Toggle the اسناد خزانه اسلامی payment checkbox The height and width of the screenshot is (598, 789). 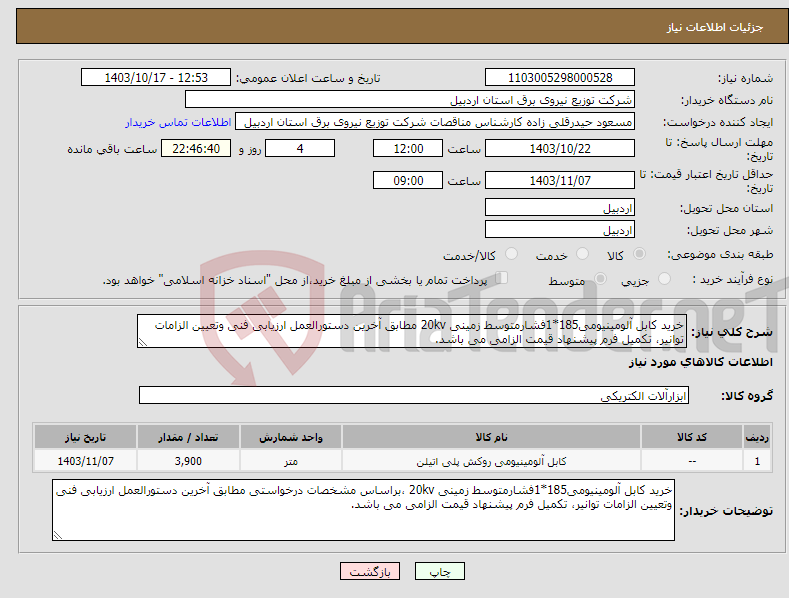(502, 278)
